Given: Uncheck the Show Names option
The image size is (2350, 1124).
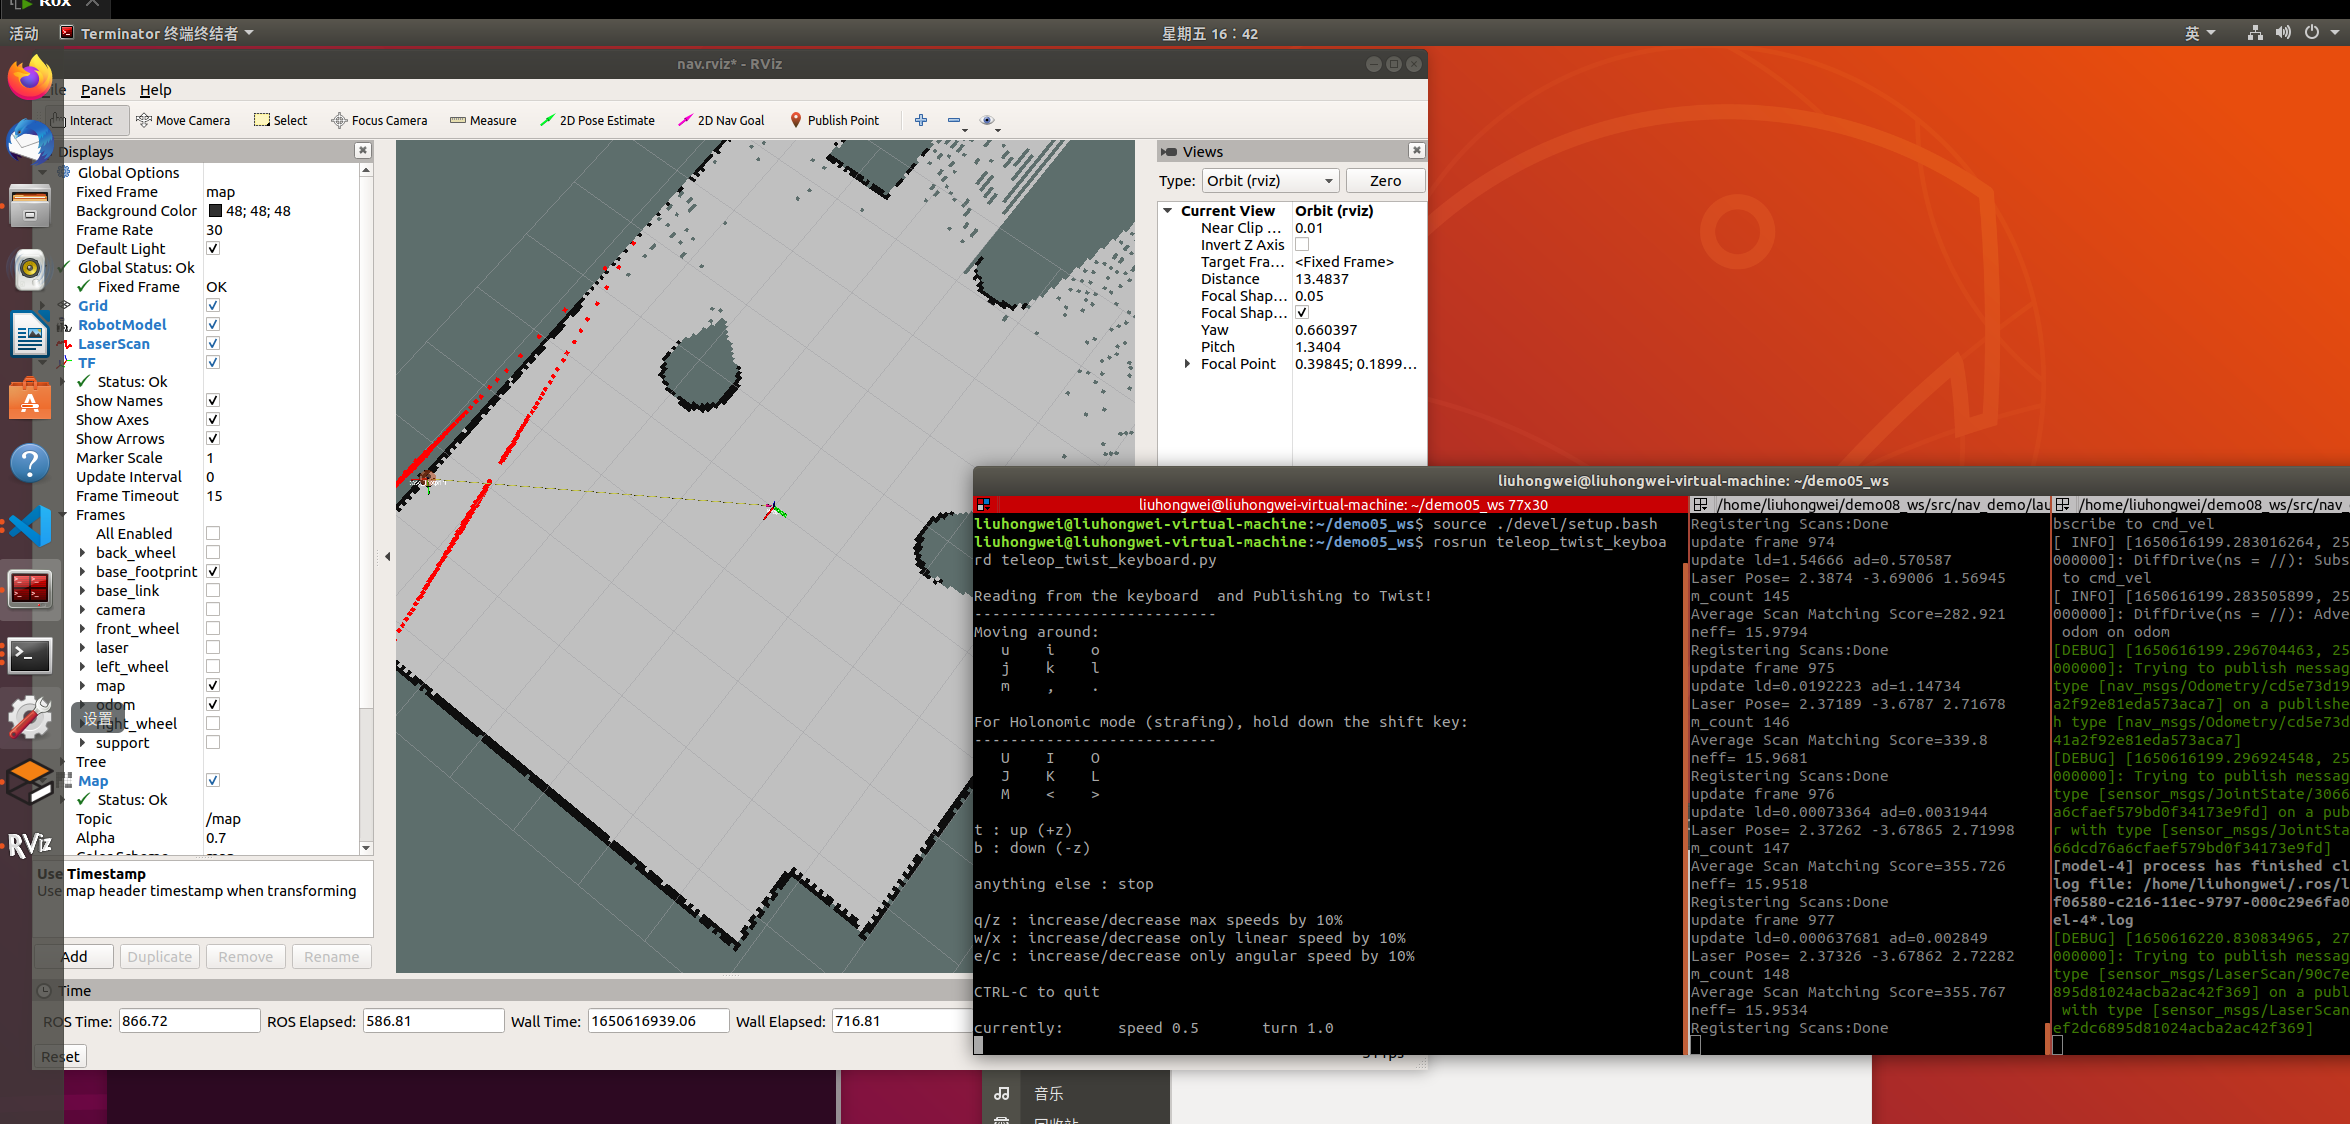Looking at the screenshot, I should [213, 401].
